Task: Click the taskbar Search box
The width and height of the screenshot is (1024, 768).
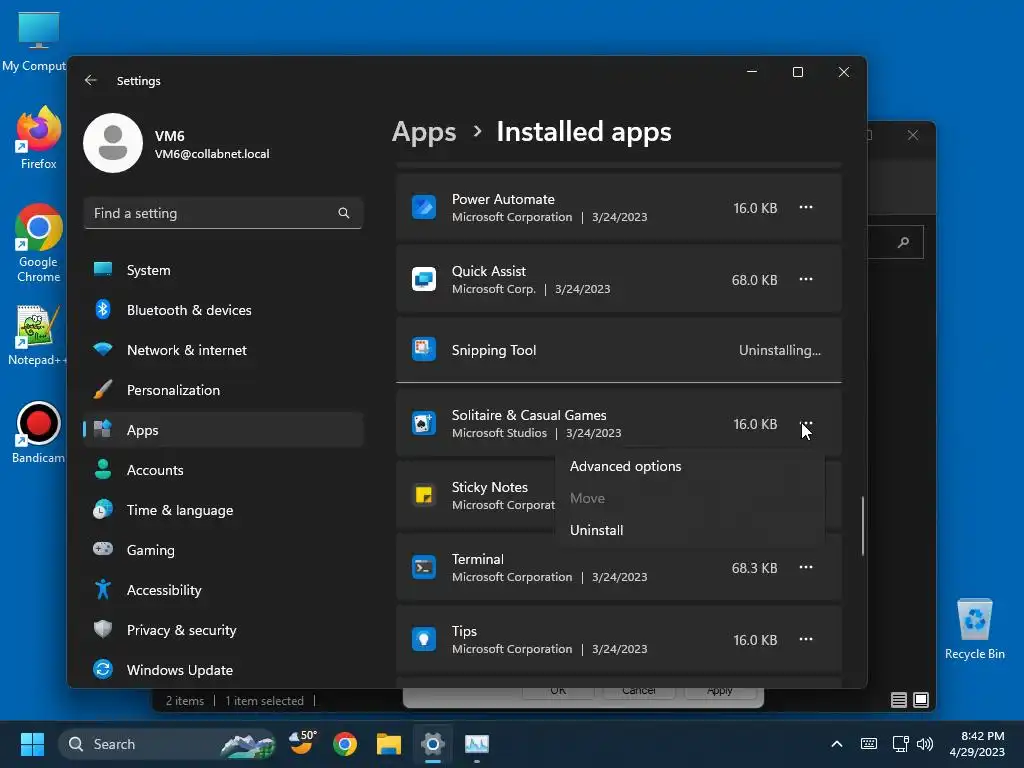Action: click(167, 744)
